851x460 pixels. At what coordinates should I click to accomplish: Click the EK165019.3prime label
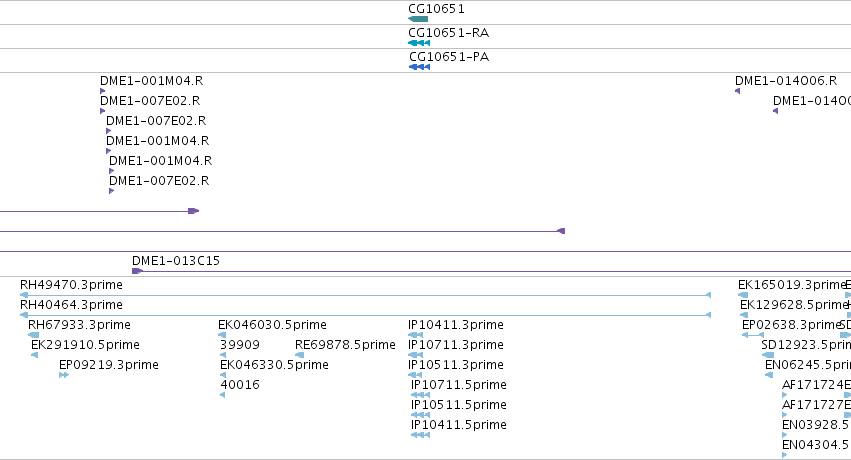(792, 285)
